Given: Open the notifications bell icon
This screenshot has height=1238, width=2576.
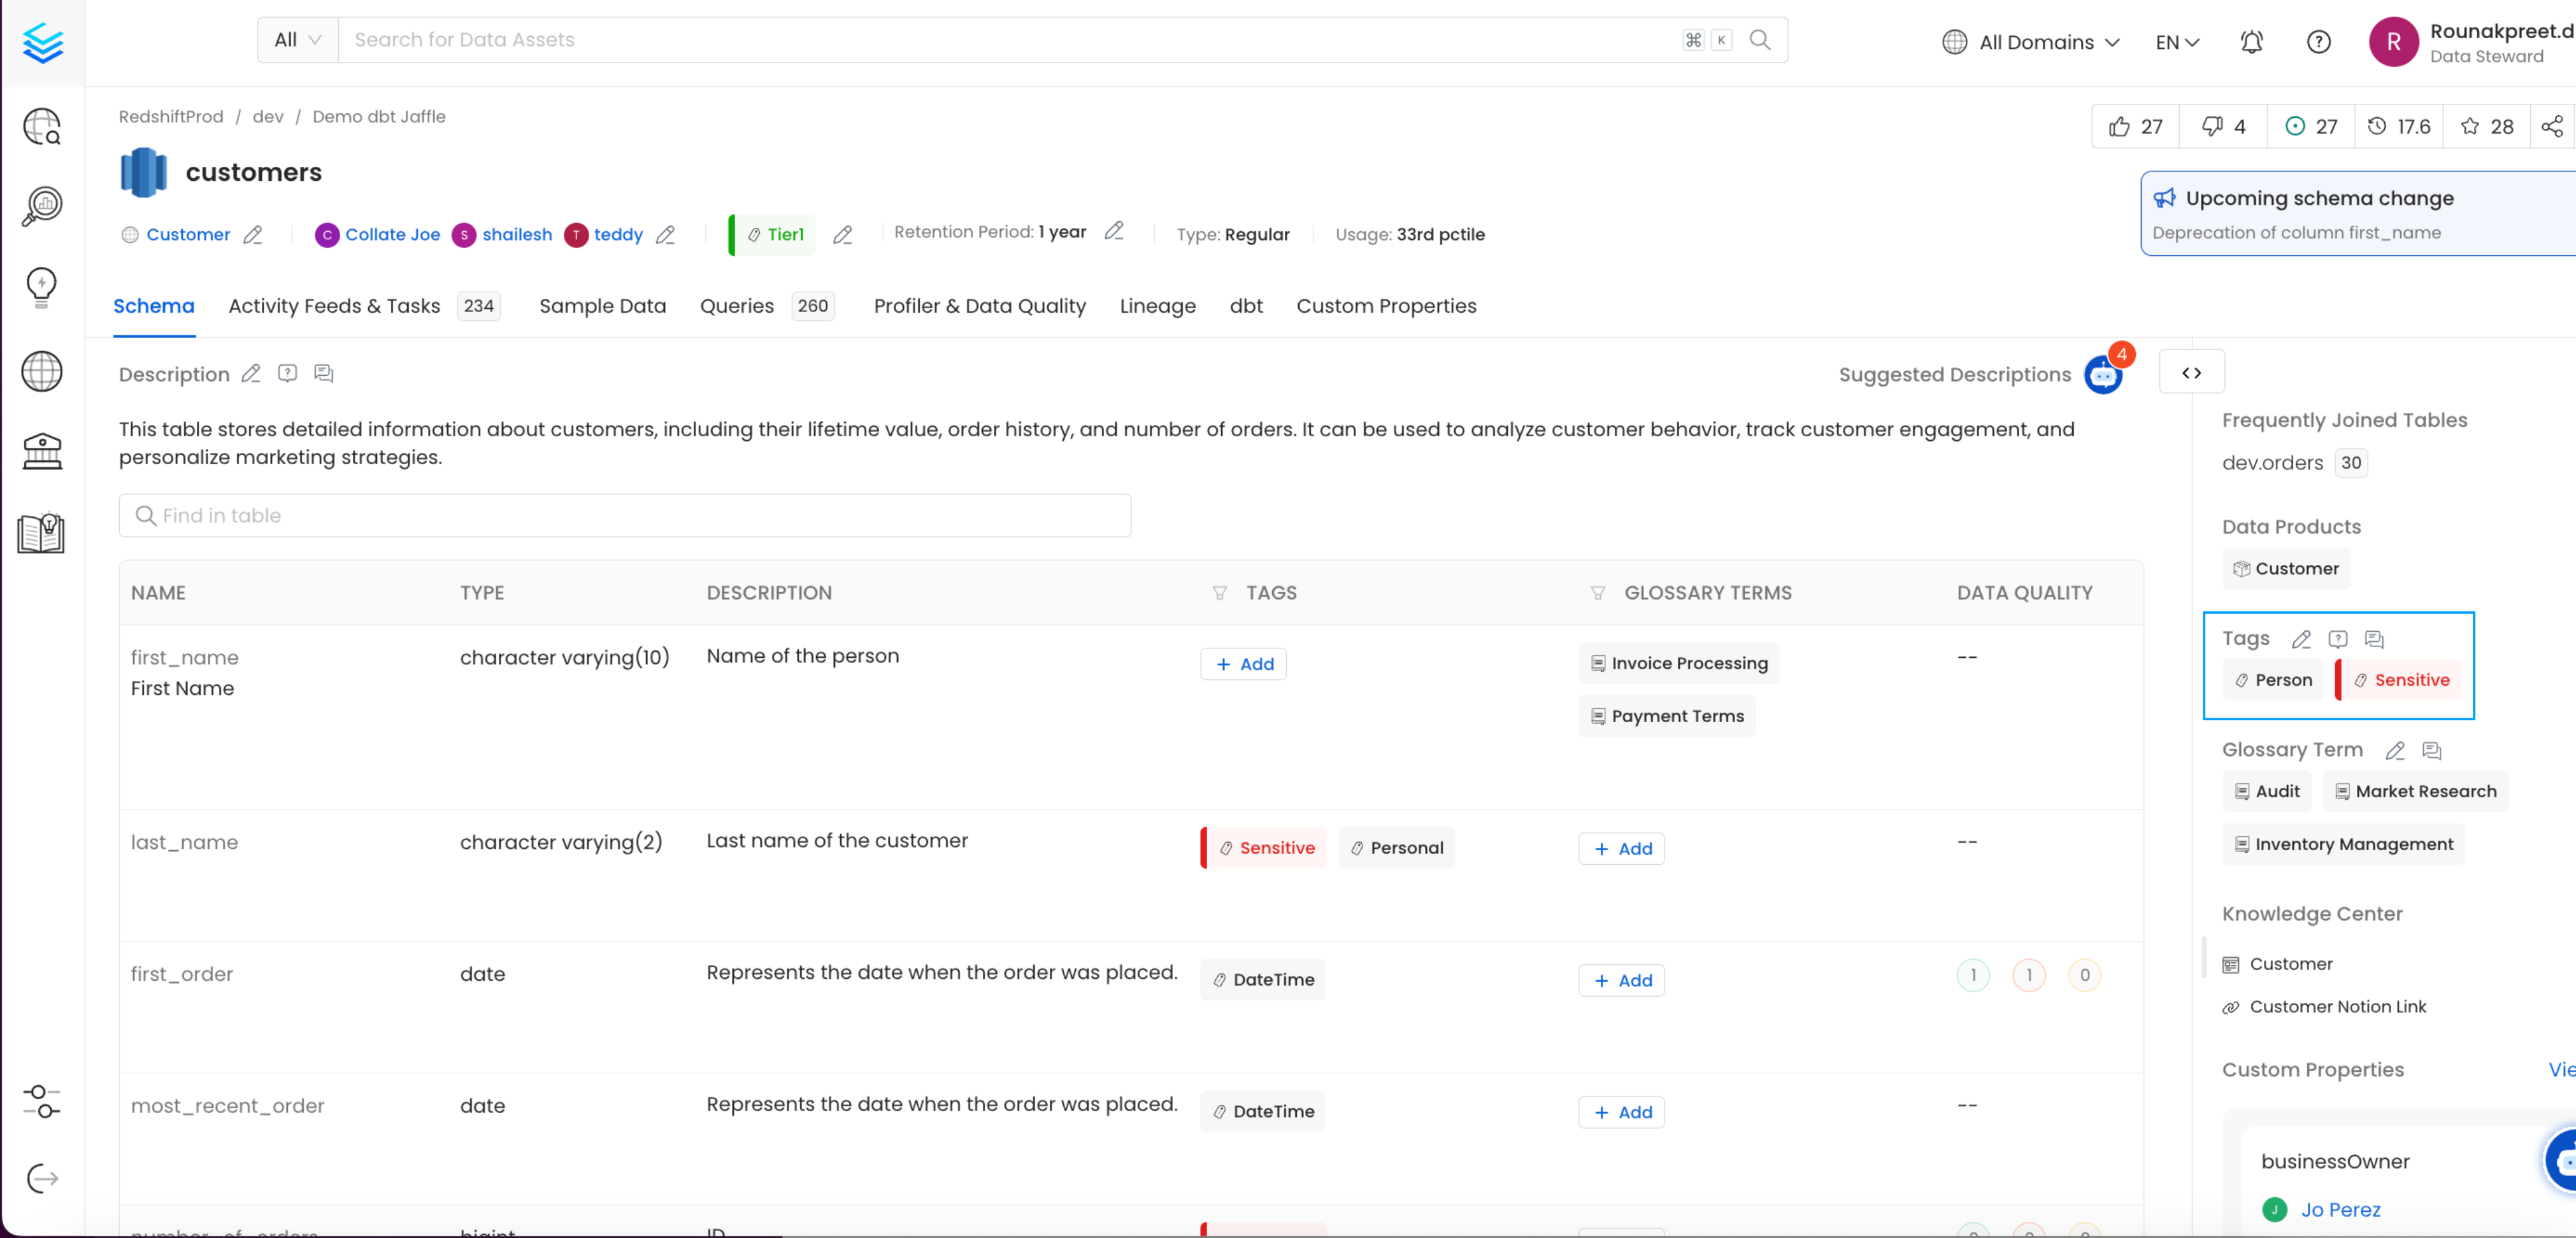Looking at the screenshot, I should [2251, 42].
